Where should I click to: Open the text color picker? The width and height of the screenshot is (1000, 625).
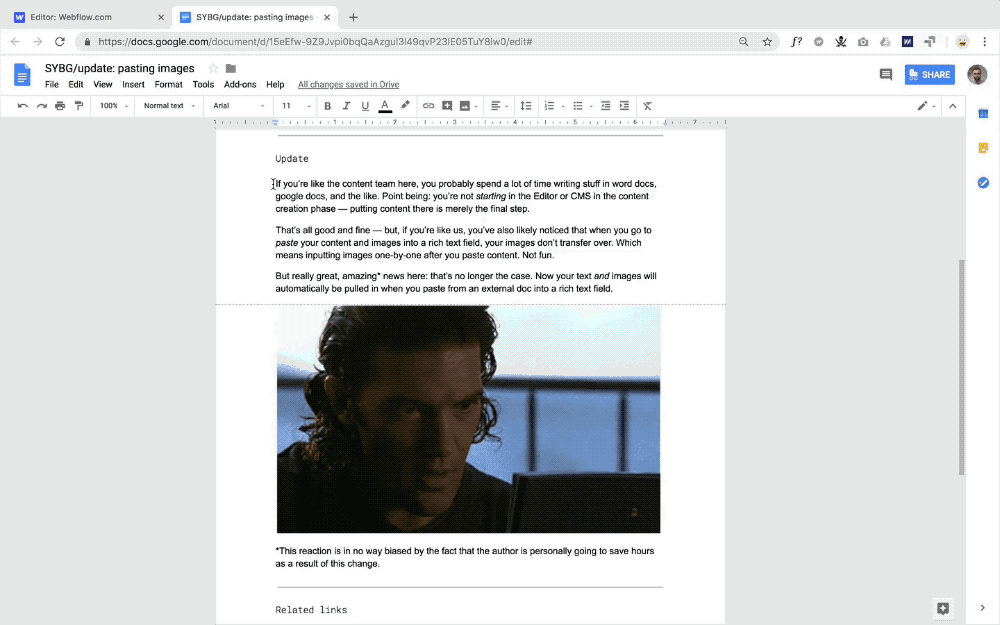385,106
